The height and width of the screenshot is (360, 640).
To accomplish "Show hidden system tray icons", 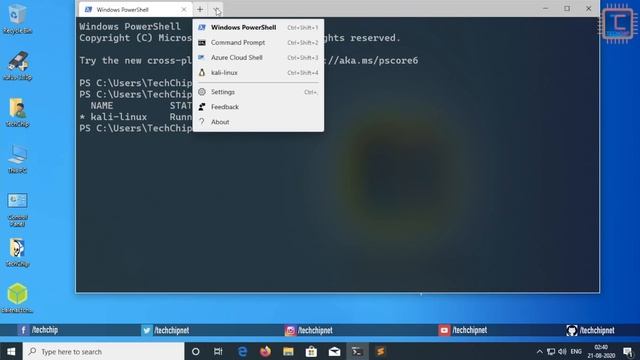I will coord(540,351).
